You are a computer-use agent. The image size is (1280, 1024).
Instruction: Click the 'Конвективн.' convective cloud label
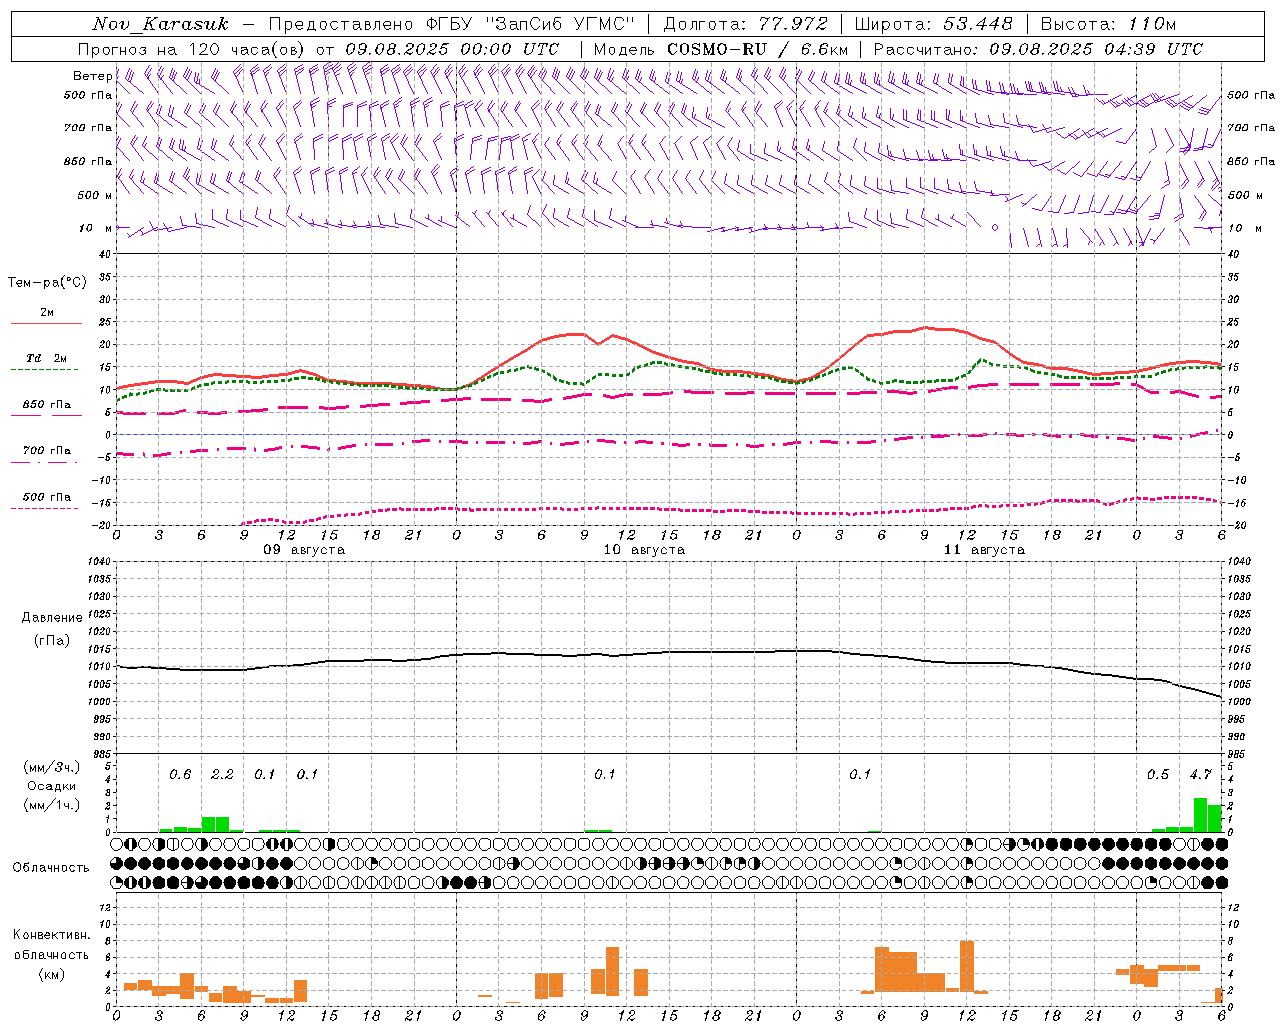pos(51,935)
